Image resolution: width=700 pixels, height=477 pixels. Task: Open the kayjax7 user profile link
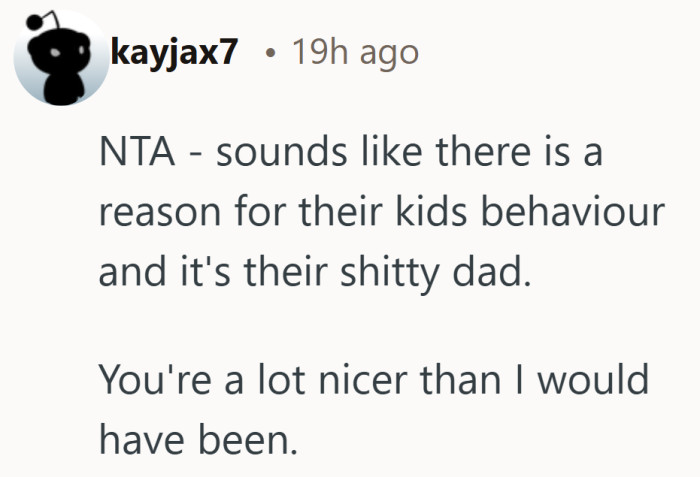point(175,52)
